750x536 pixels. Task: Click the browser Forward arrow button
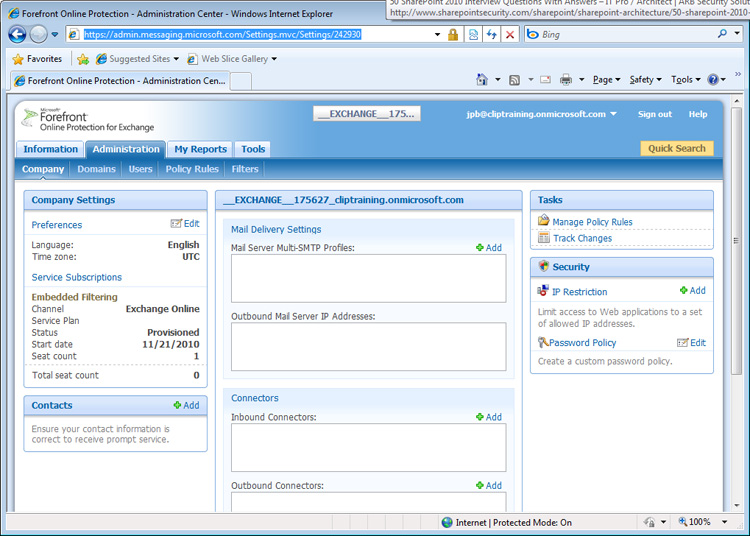[38, 34]
